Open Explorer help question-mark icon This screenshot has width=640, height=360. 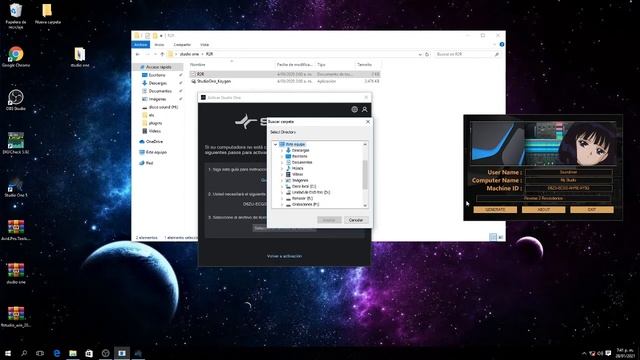(502, 44)
